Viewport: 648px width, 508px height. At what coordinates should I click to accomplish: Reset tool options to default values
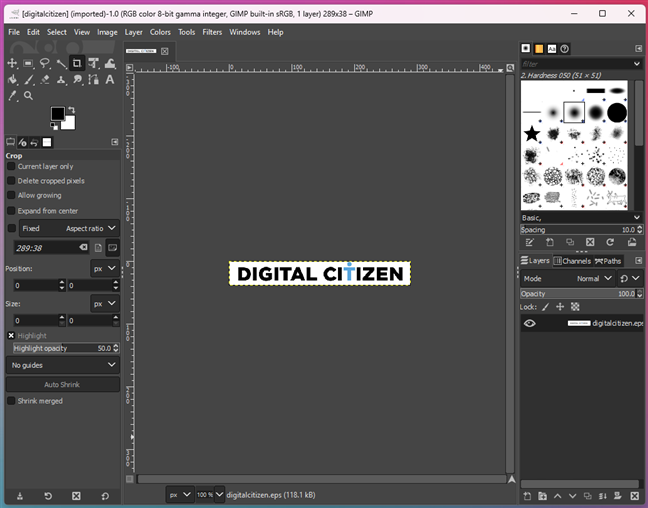pyautogui.click(x=105, y=496)
